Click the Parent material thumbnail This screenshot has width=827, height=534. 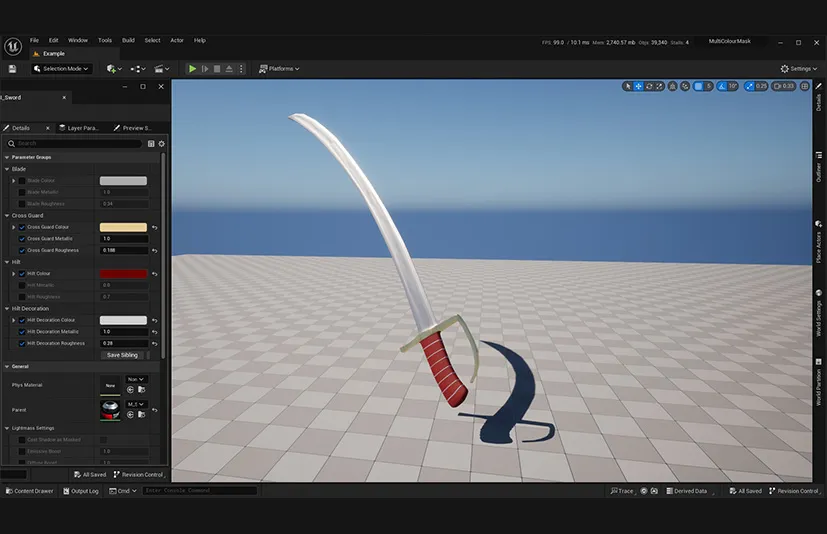(x=110, y=410)
